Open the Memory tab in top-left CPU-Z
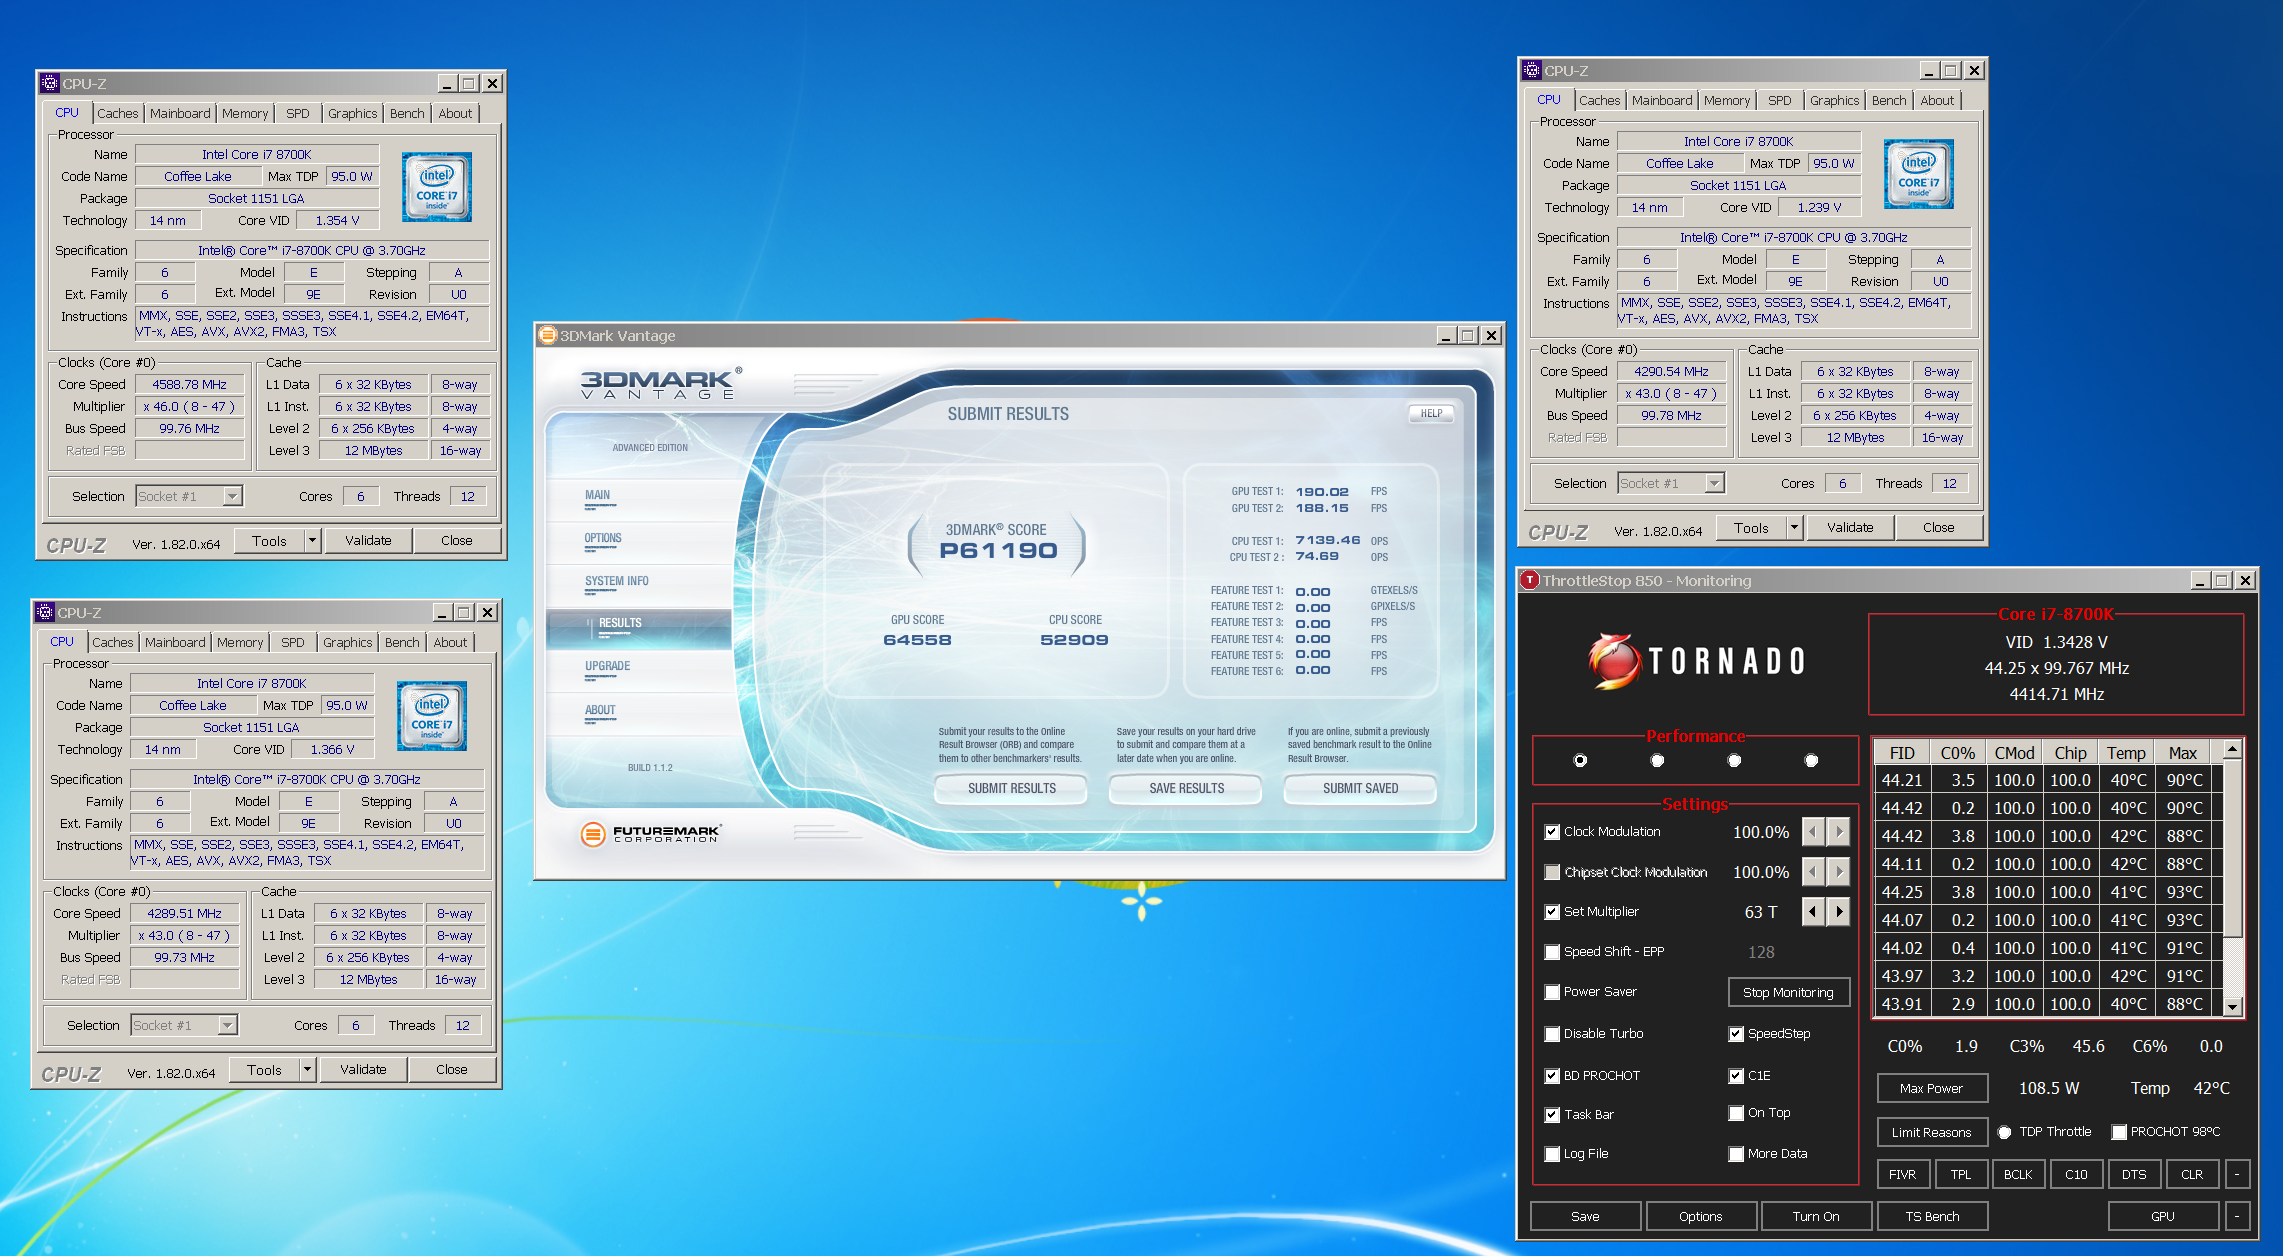The image size is (2283, 1256). tap(245, 113)
